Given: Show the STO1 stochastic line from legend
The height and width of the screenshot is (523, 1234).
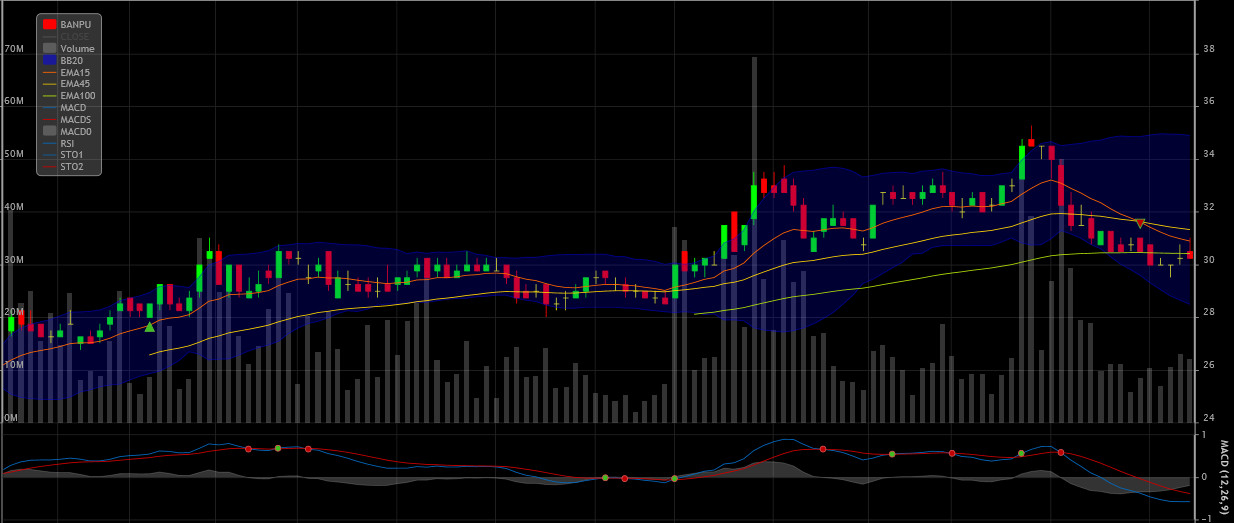Looking at the screenshot, I should 63,155.
